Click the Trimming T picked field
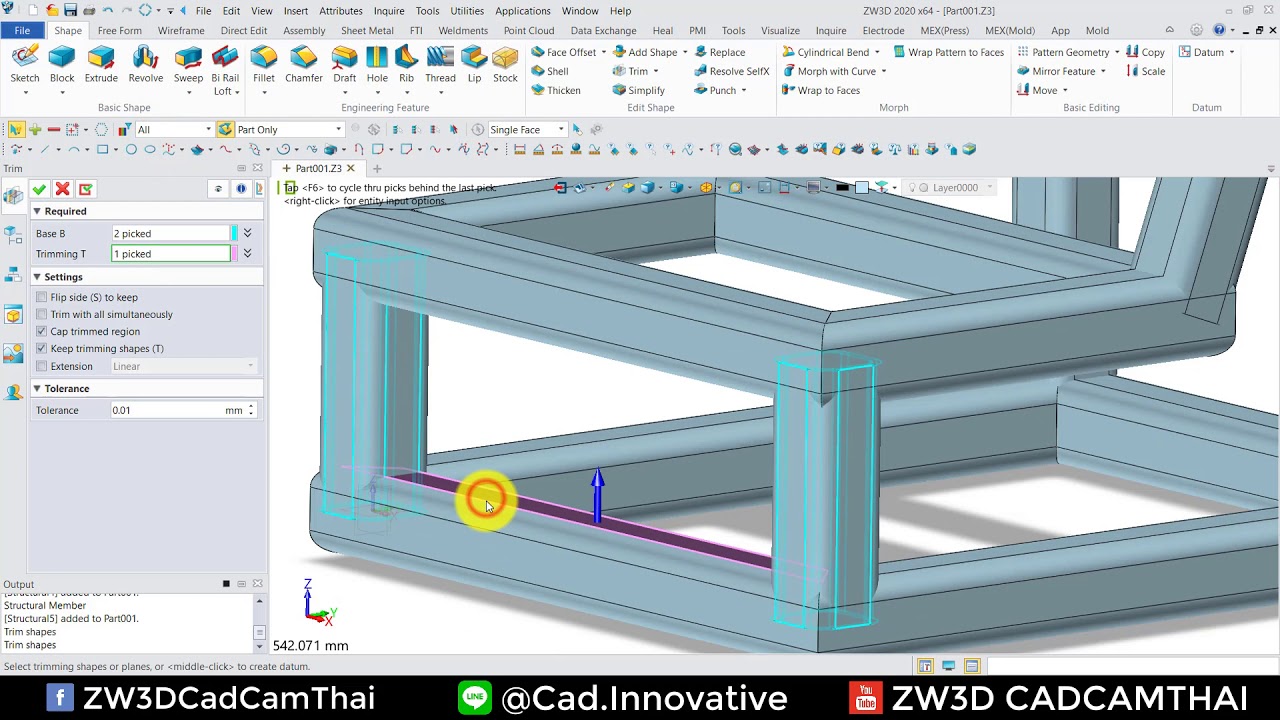Viewport: 1280px width, 720px height. 170,254
